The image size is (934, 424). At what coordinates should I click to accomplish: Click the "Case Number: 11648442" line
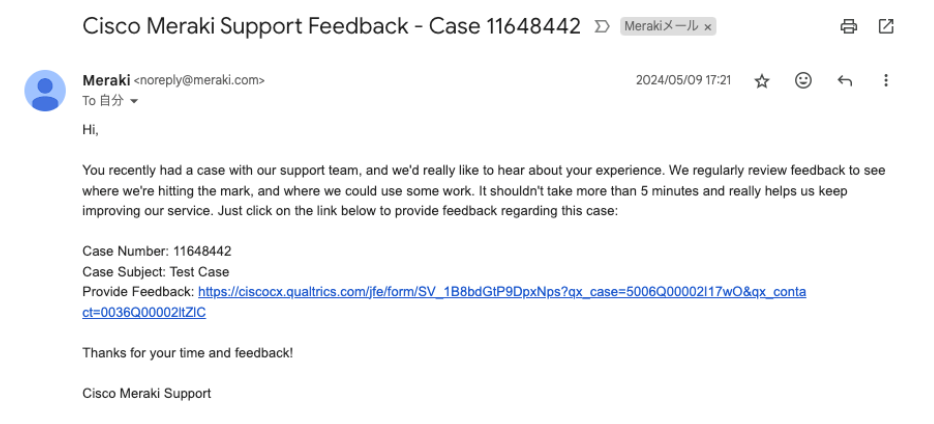(156, 251)
